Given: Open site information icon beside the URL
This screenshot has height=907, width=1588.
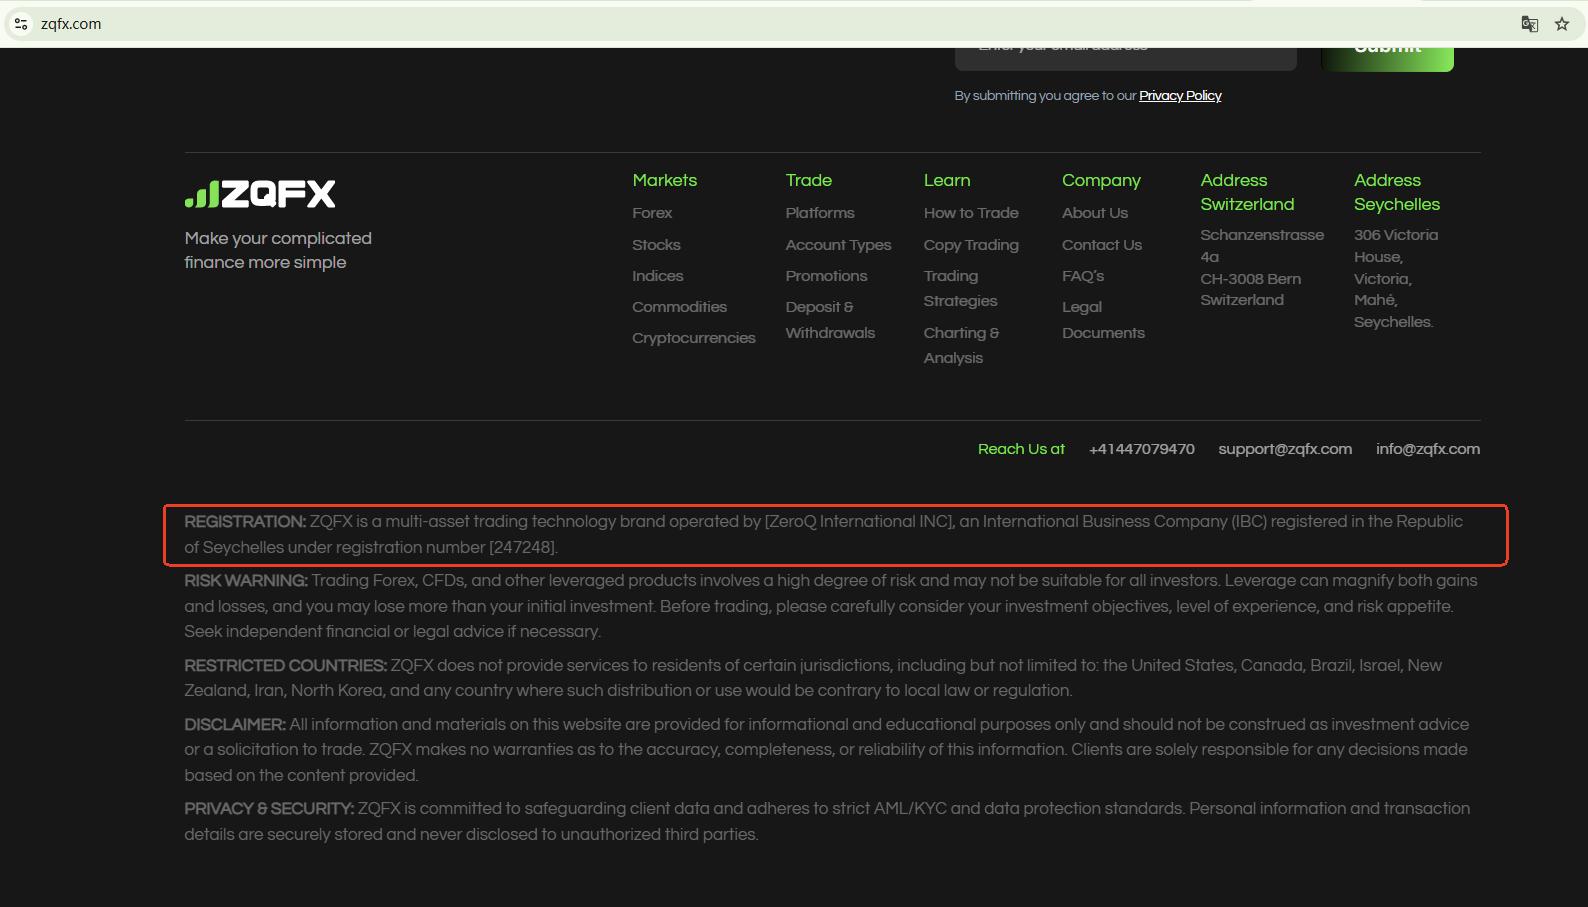Looking at the screenshot, I should click(21, 24).
